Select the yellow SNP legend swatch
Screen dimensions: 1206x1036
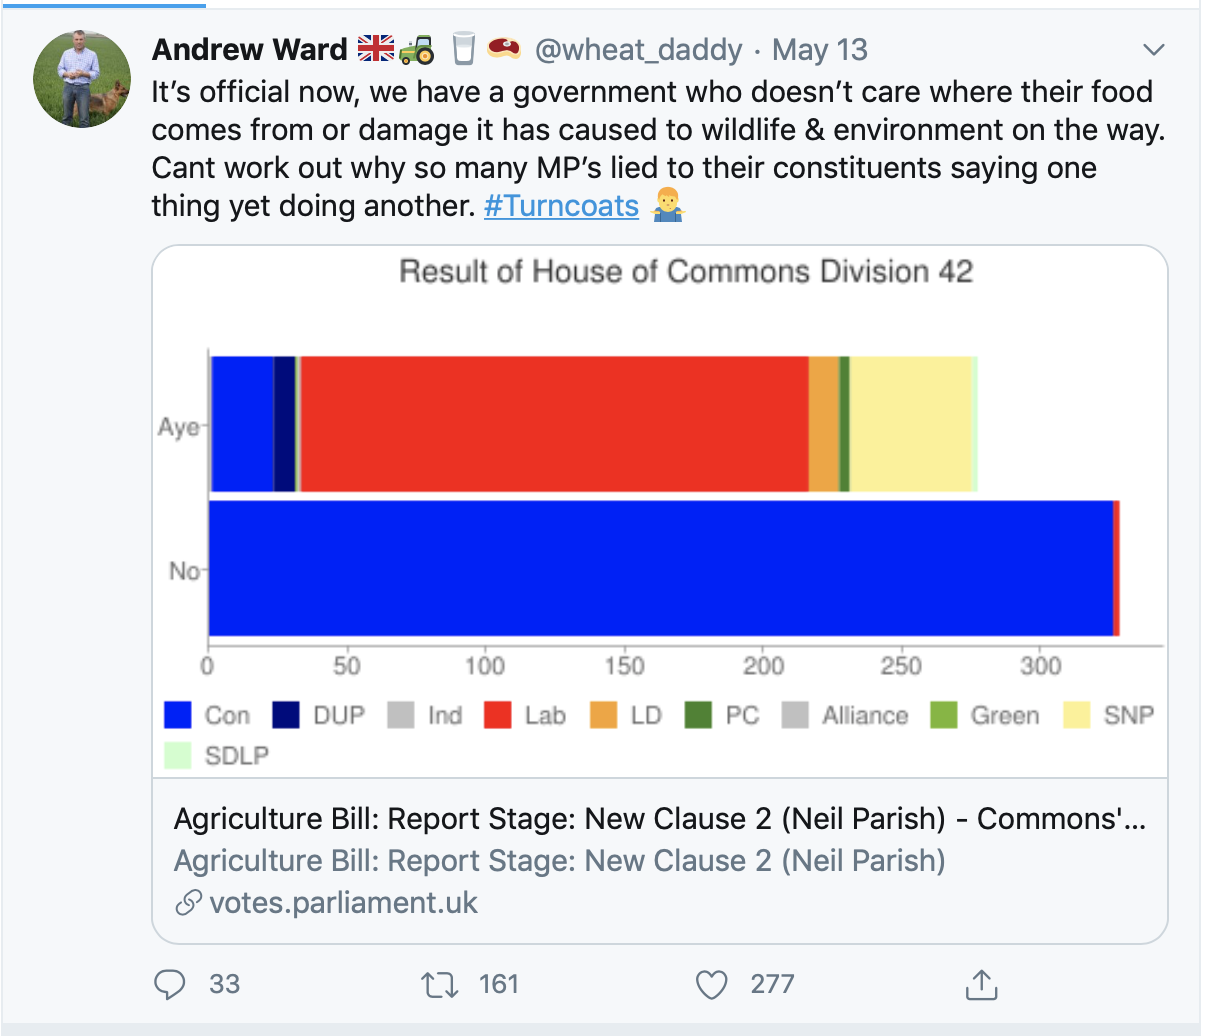[x=1077, y=715]
